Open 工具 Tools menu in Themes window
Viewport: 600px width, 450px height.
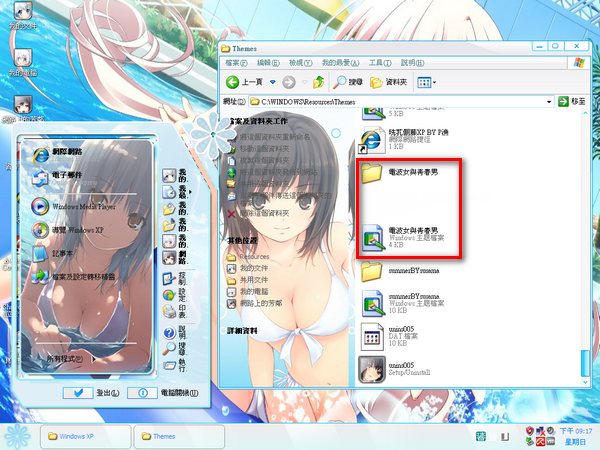point(380,62)
